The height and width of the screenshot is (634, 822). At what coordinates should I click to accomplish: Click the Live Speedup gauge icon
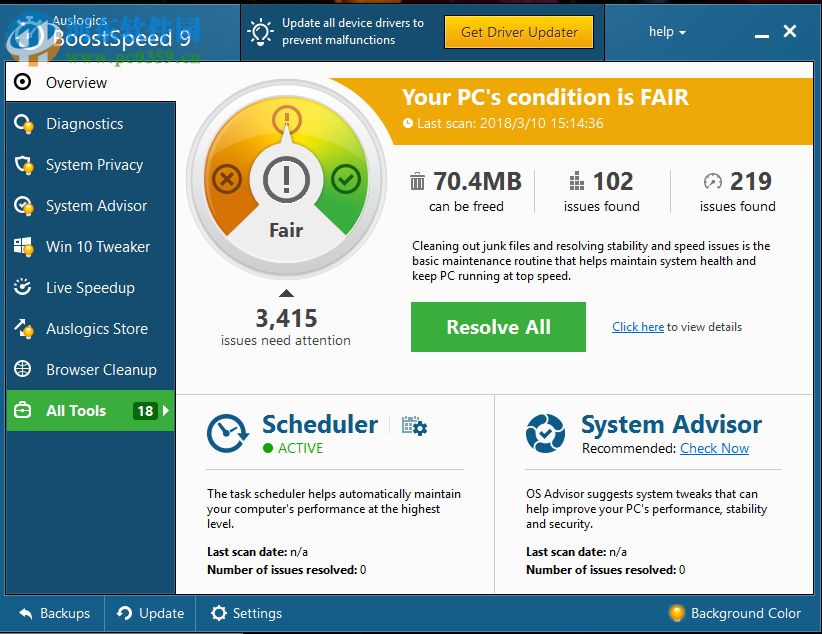[x=23, y=287]
